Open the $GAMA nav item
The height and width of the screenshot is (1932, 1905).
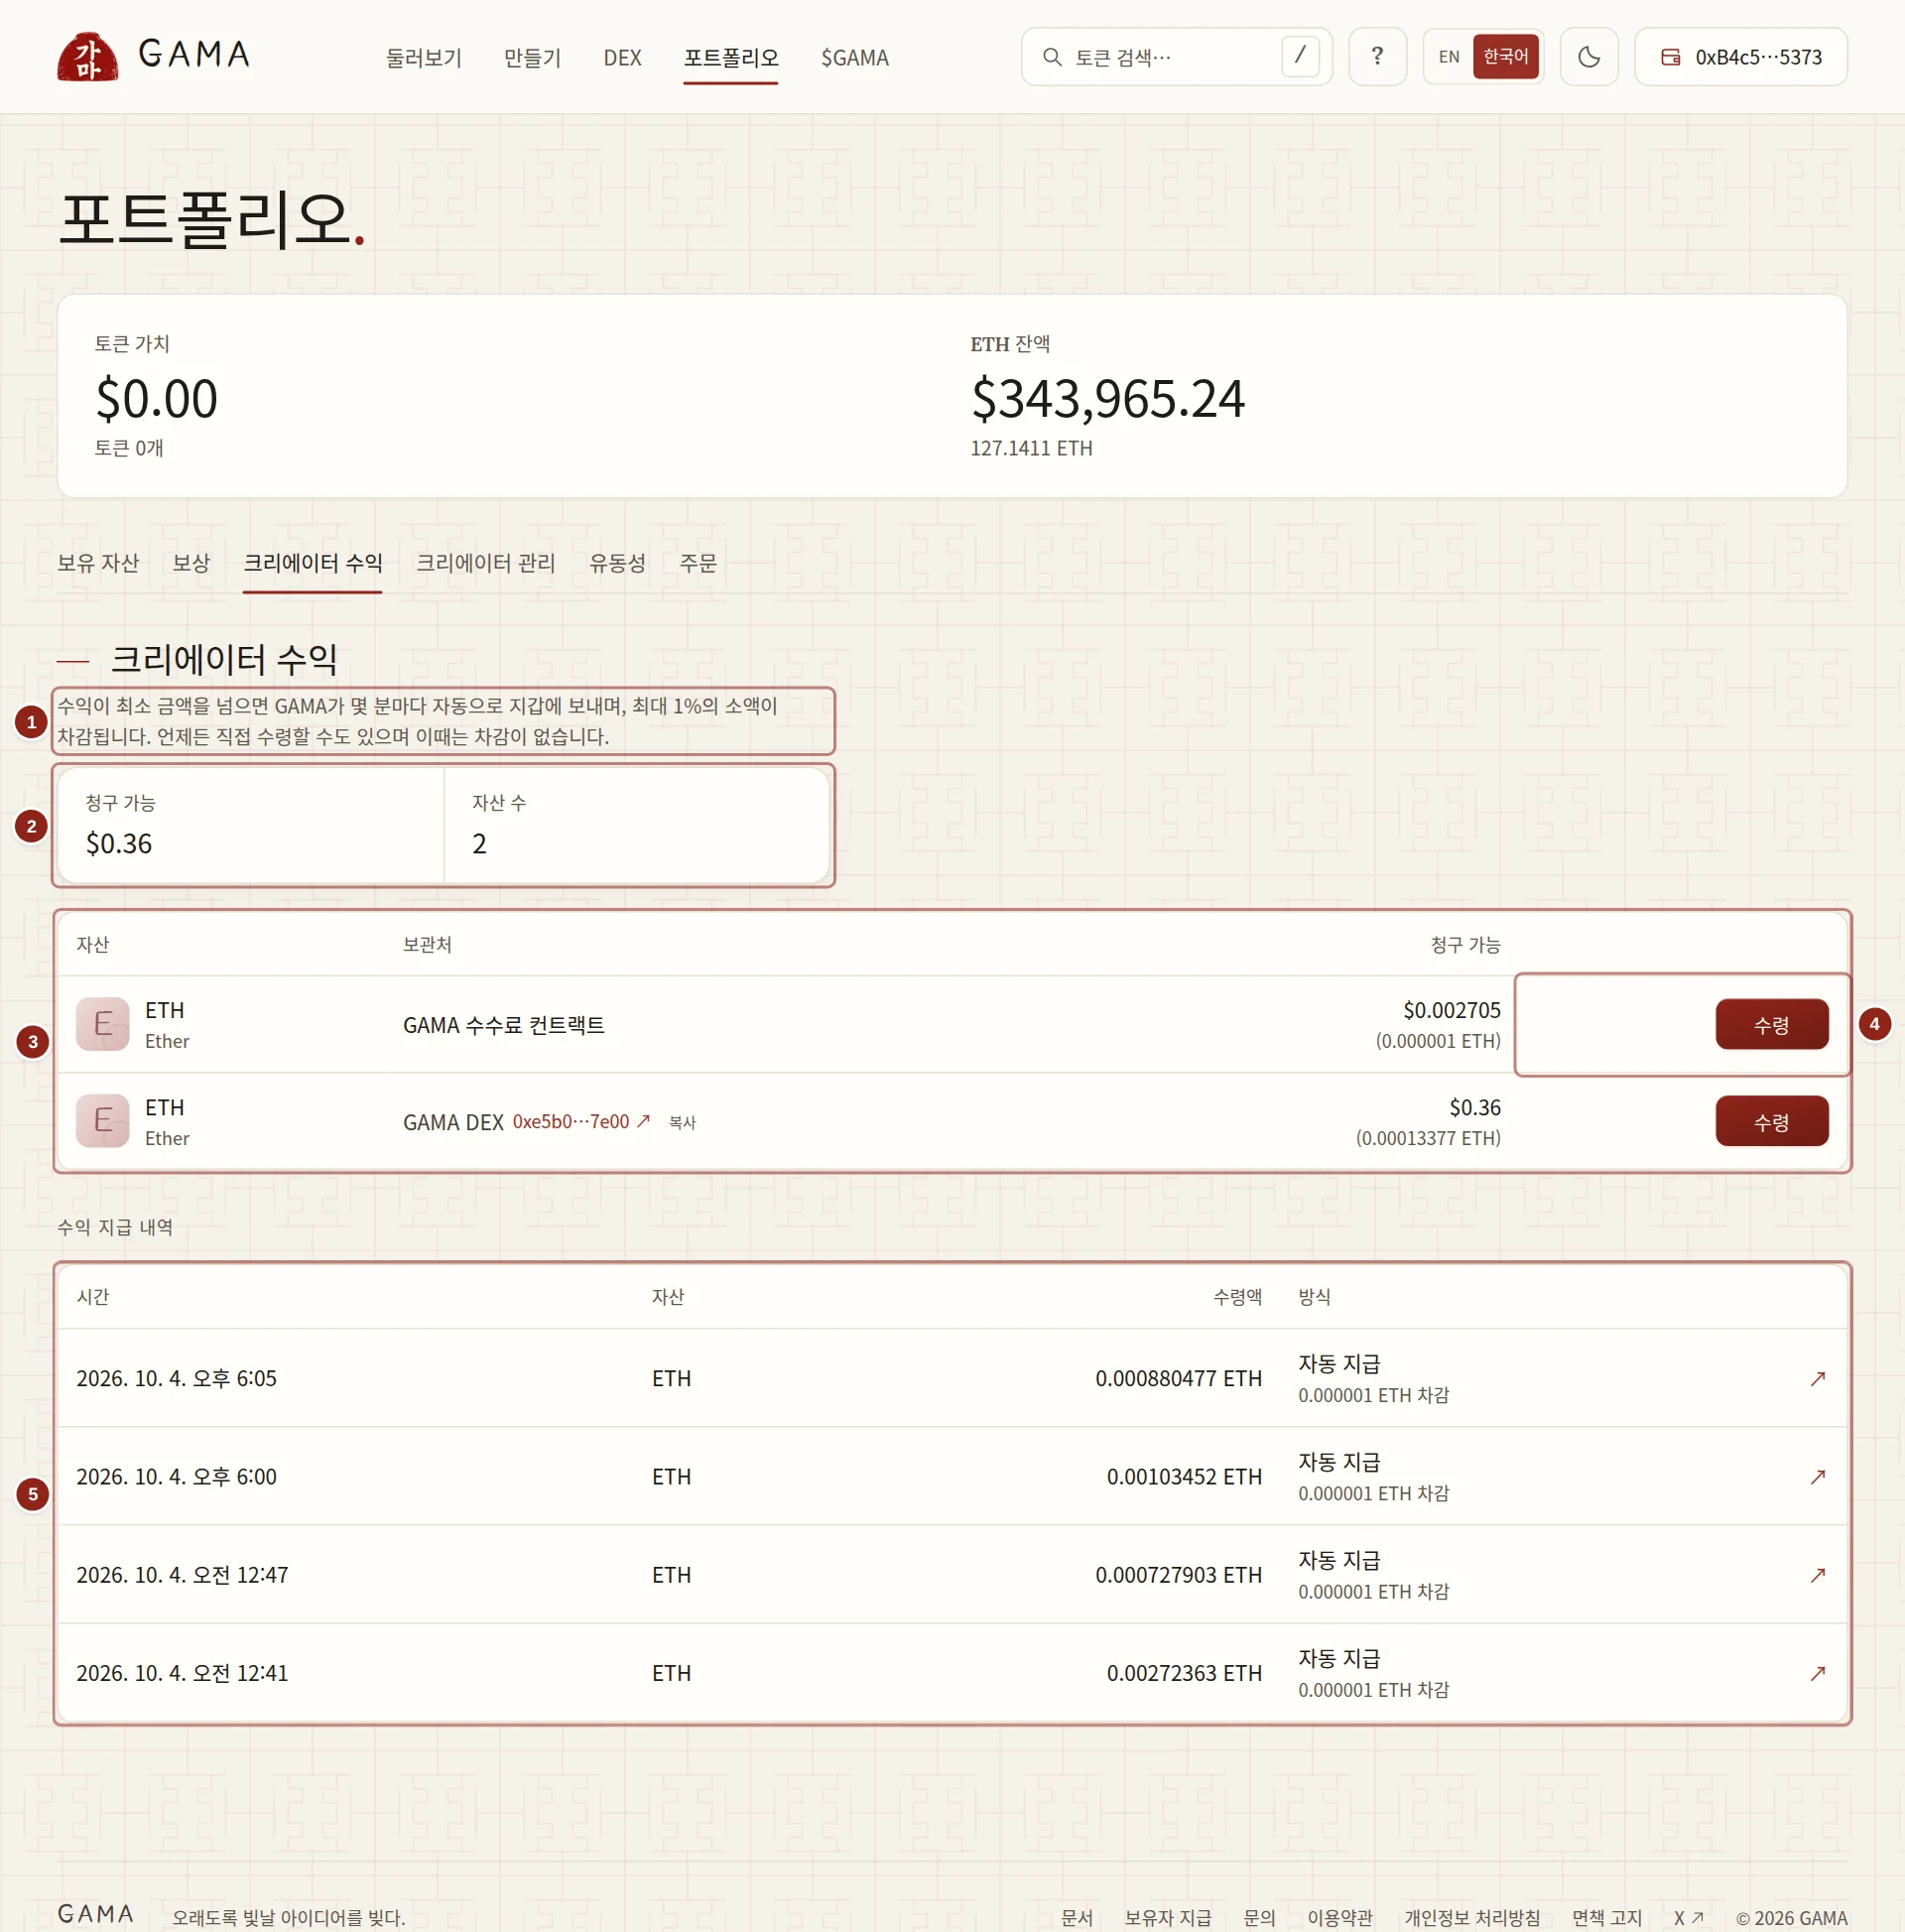click(855, 58)
